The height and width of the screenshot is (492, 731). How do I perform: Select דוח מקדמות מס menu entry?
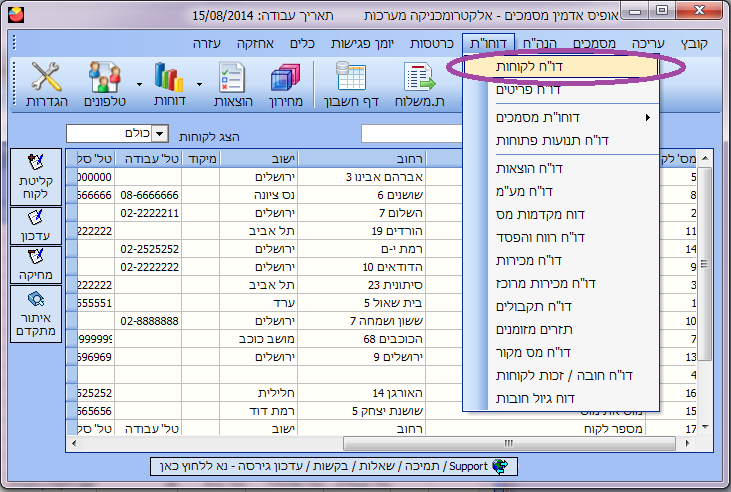click(561, 214)
